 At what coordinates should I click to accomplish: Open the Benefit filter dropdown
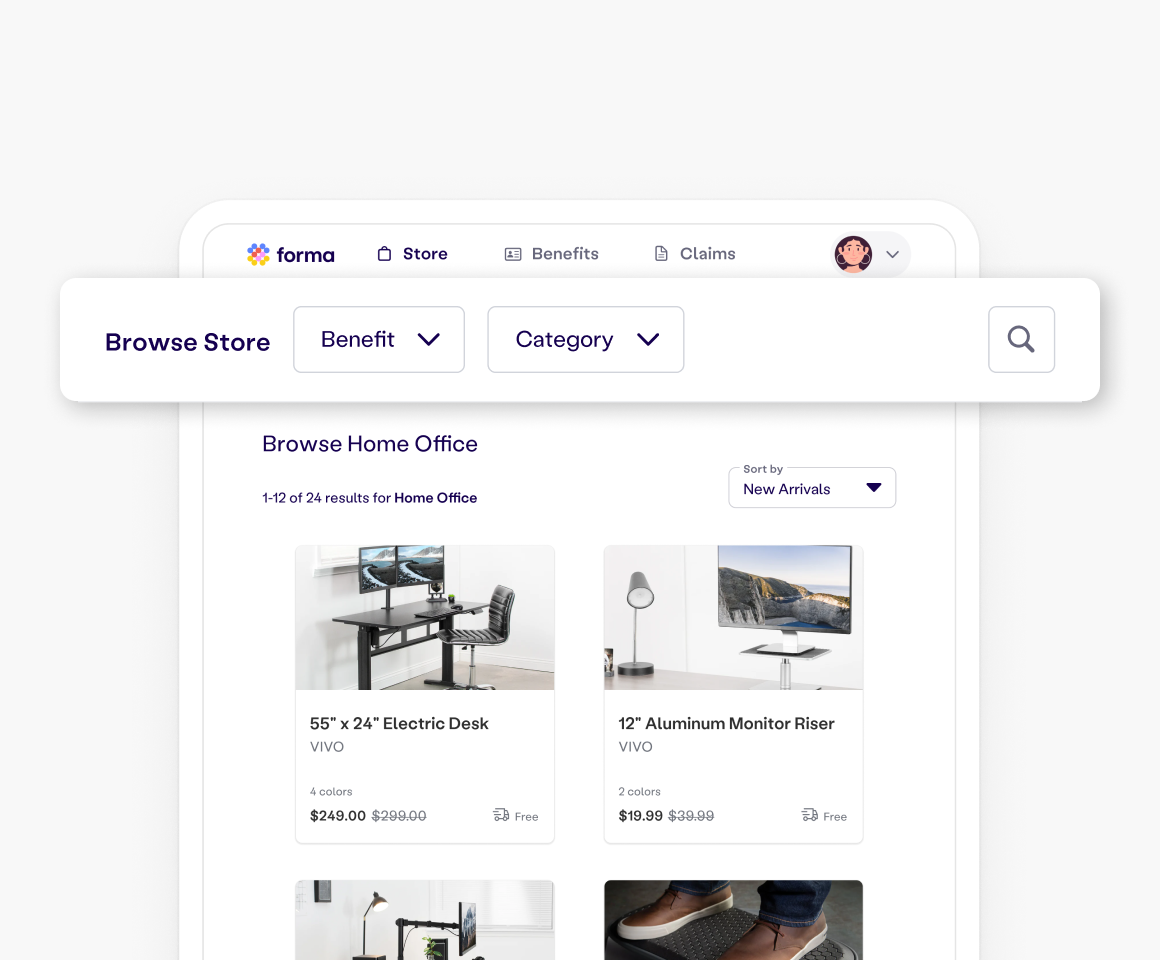click(379, 339)
